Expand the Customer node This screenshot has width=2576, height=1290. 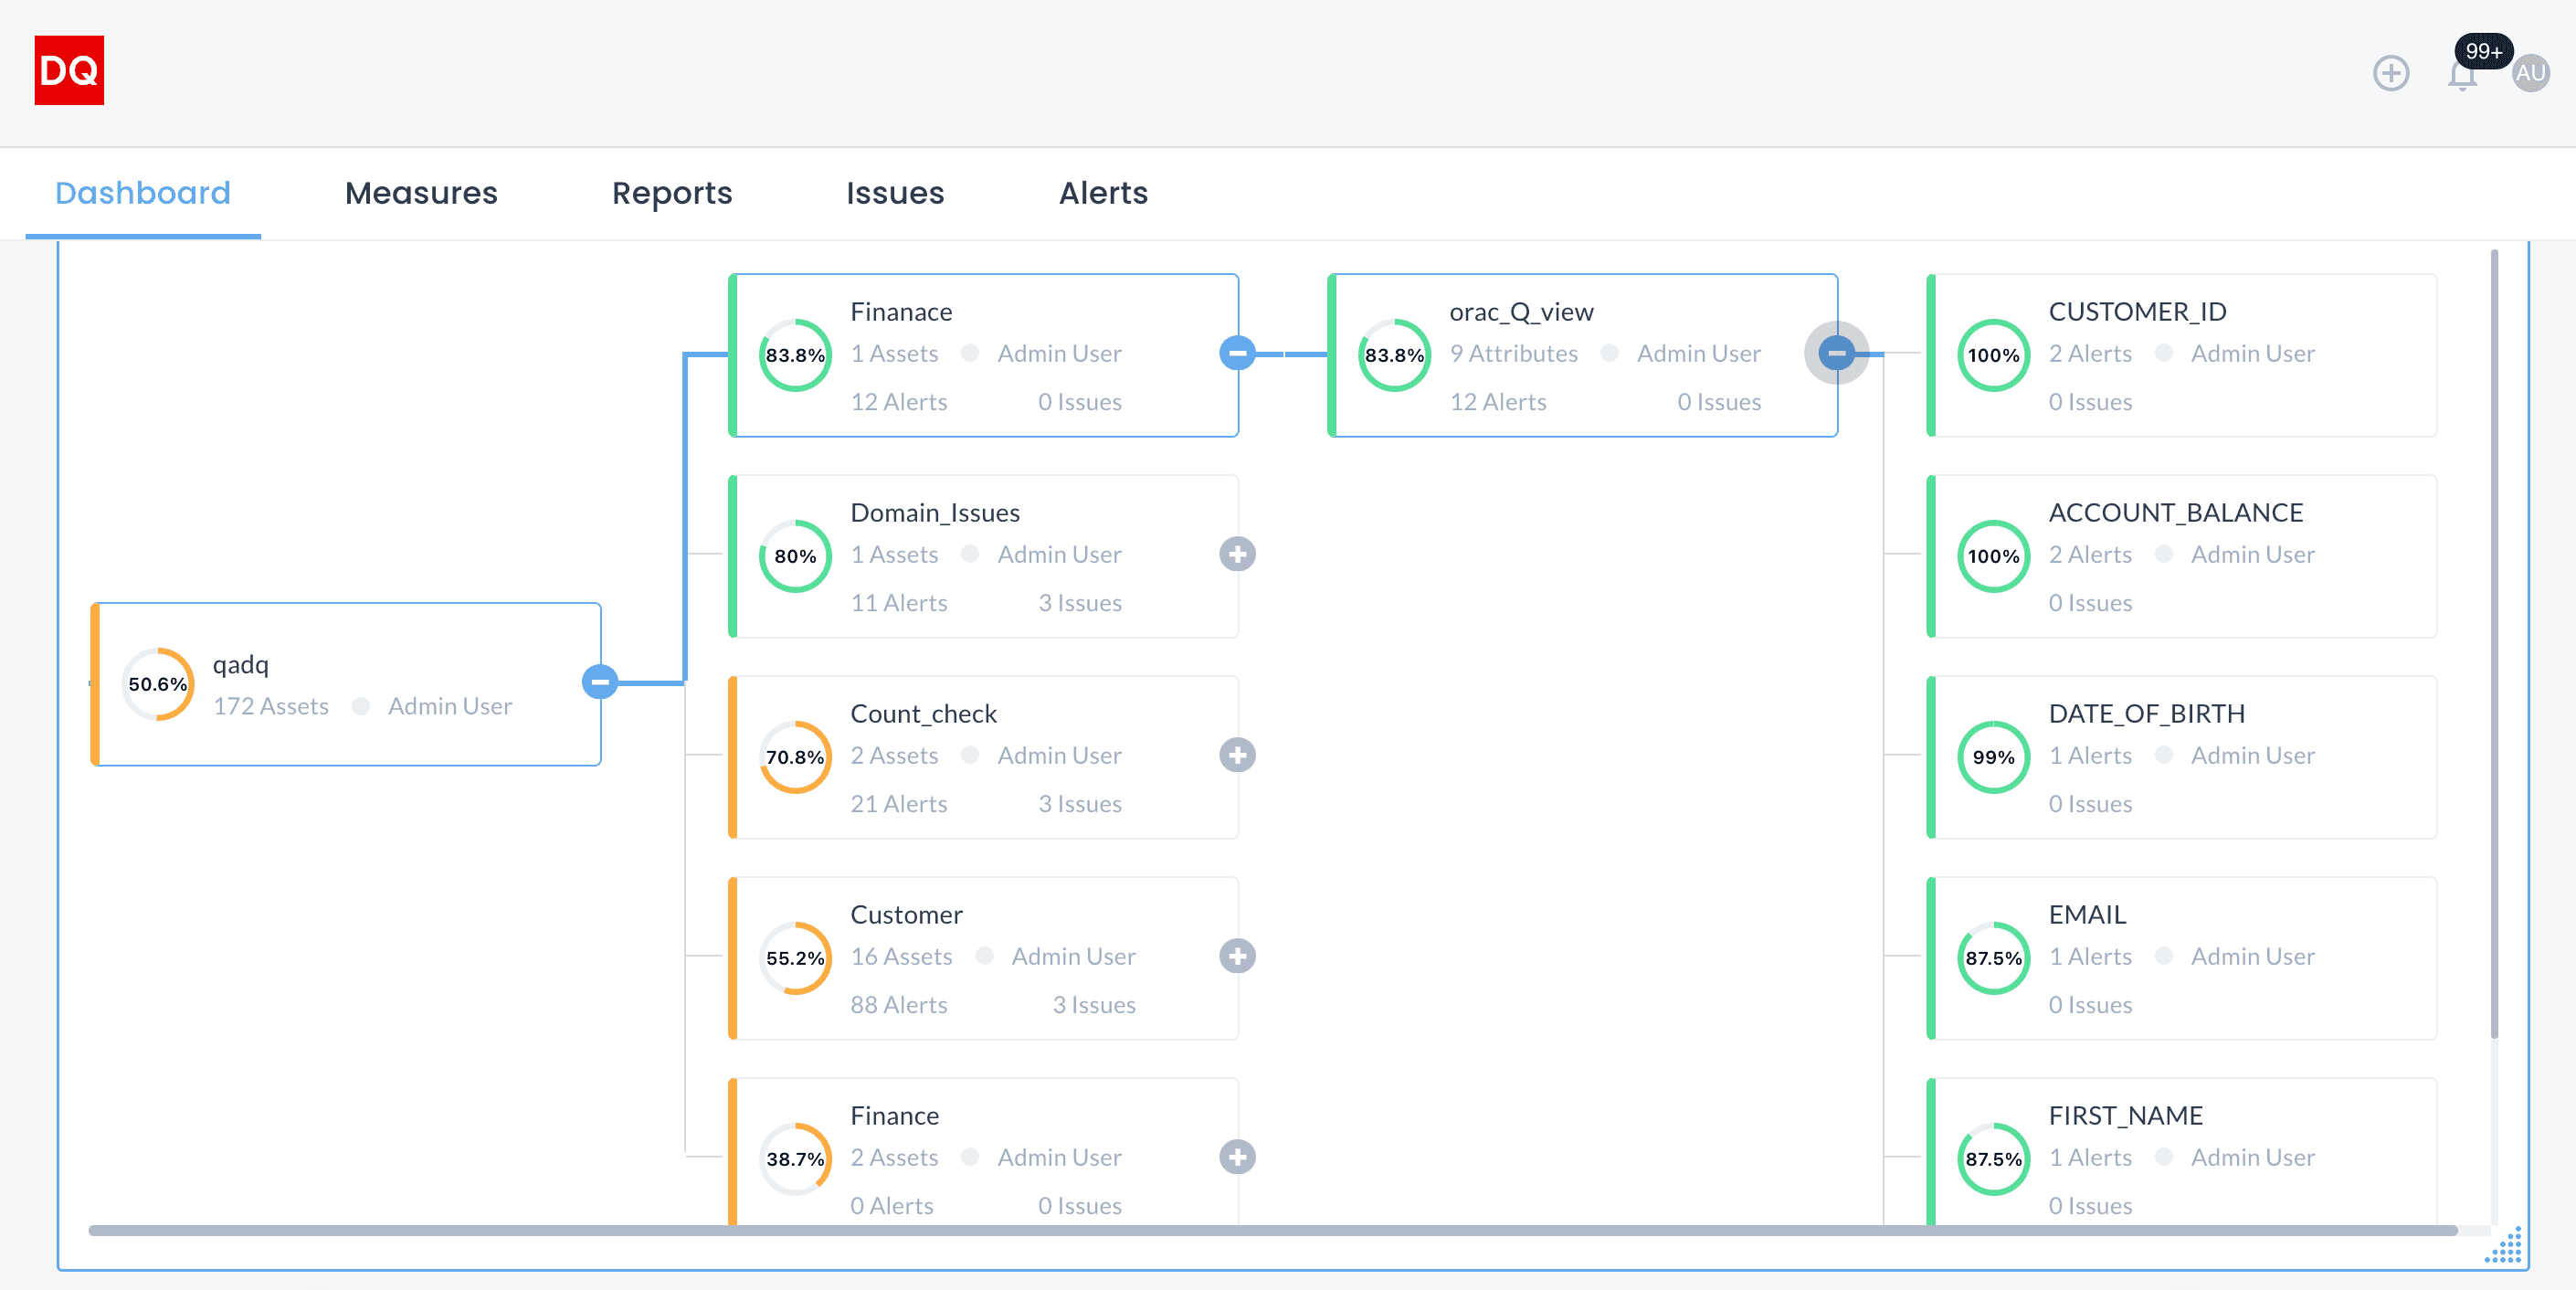(x=1237, y=957)
